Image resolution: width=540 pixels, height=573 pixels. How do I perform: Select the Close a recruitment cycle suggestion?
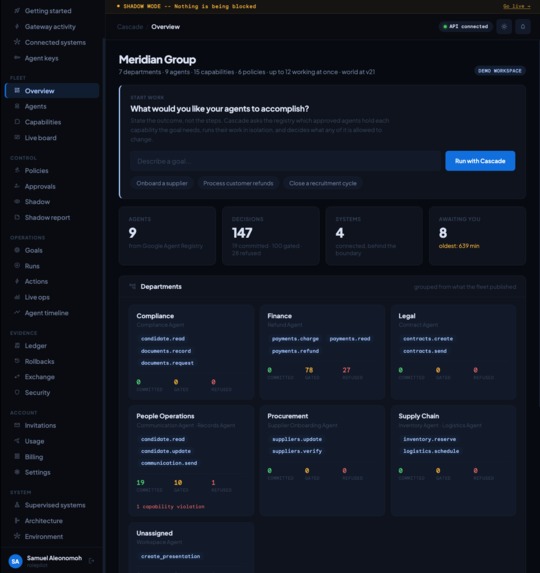point(323,183)
